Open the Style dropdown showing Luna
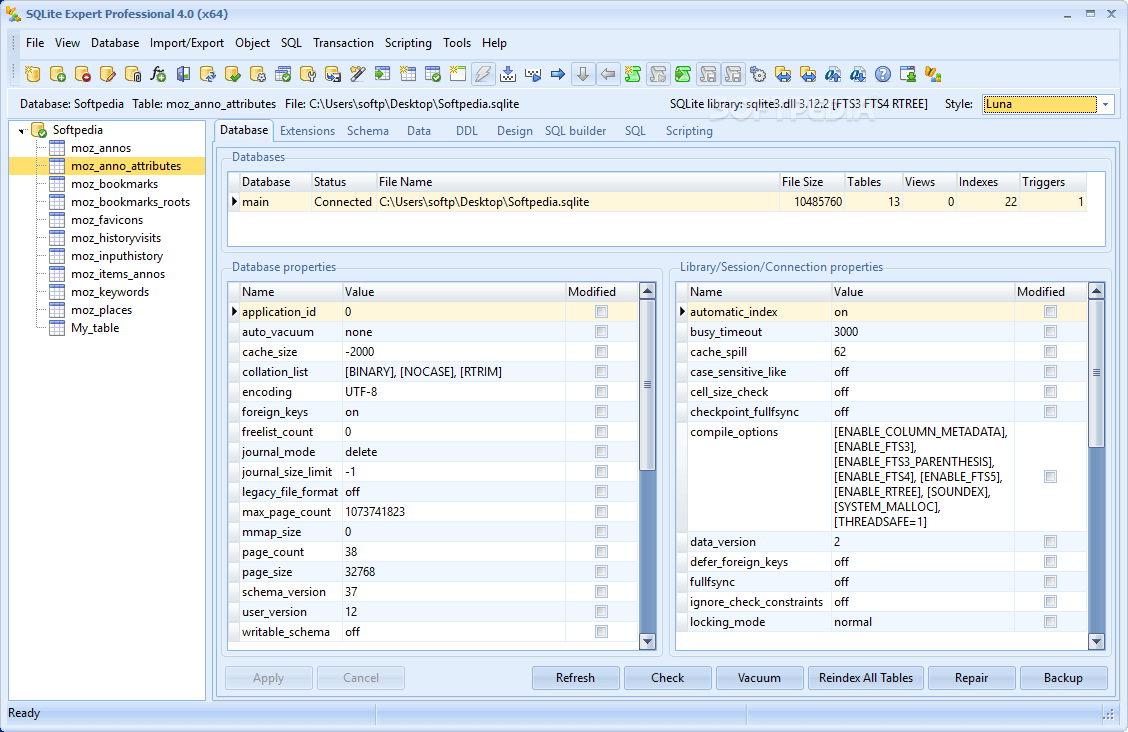Viewport: 1128px width, 732px height. (x=1106, y=104)
